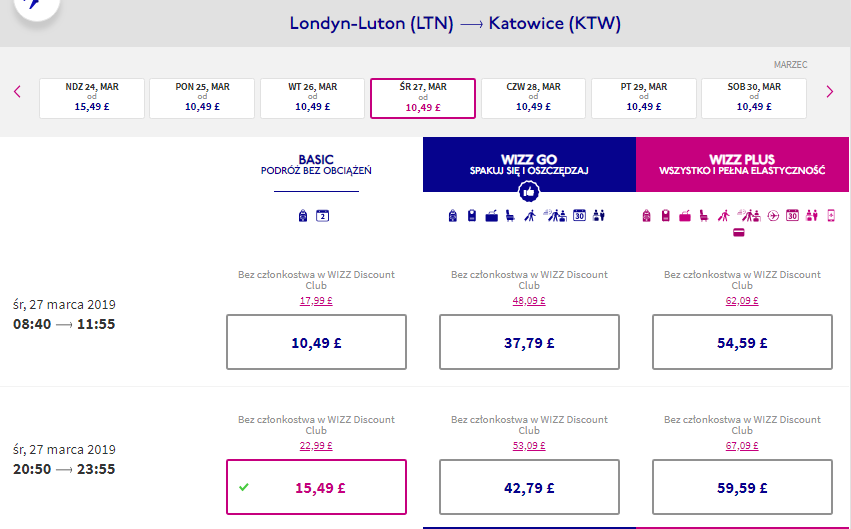Click the 20:50 → 23:55 flight time
Image resolution: width=851 pixels, height=529 pixels.
click(x=62, y=469)
